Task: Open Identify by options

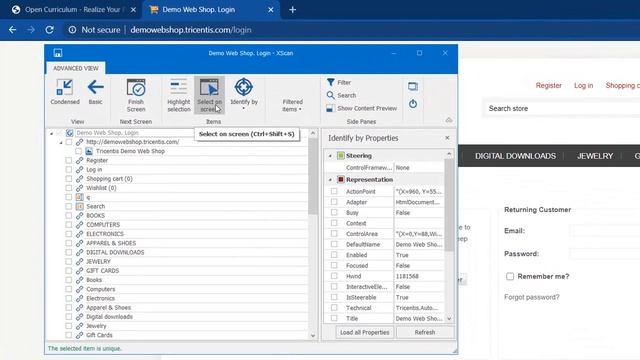Action: 244,94
